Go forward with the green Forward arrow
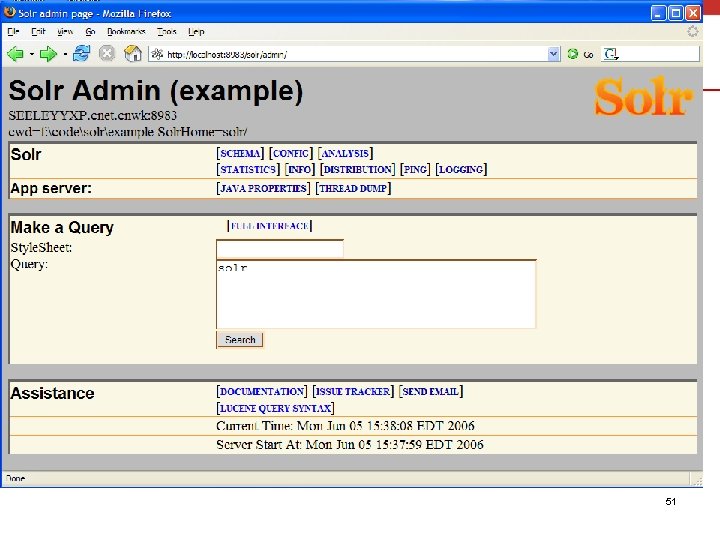 (x=48, y=54)
